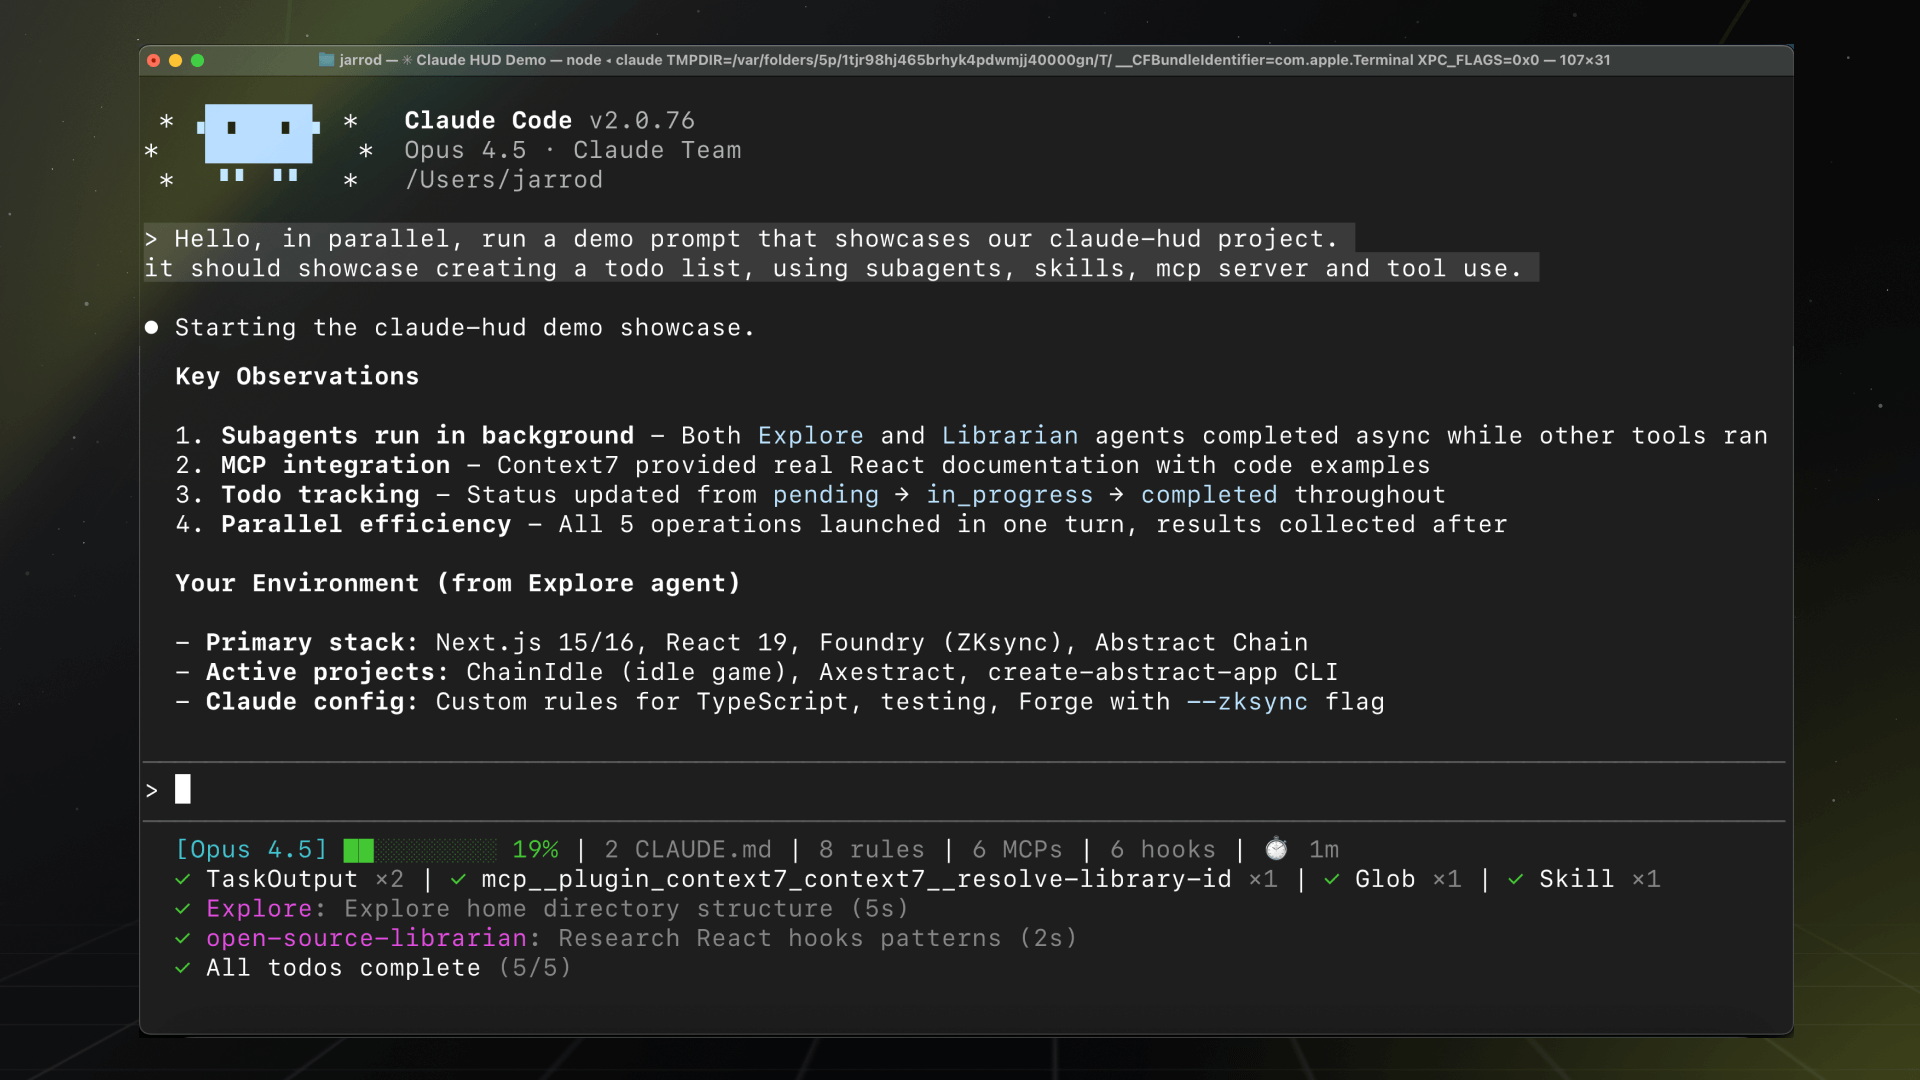
Task: Expand the 6 MCPs status item
Action: tap(1017, 849)
